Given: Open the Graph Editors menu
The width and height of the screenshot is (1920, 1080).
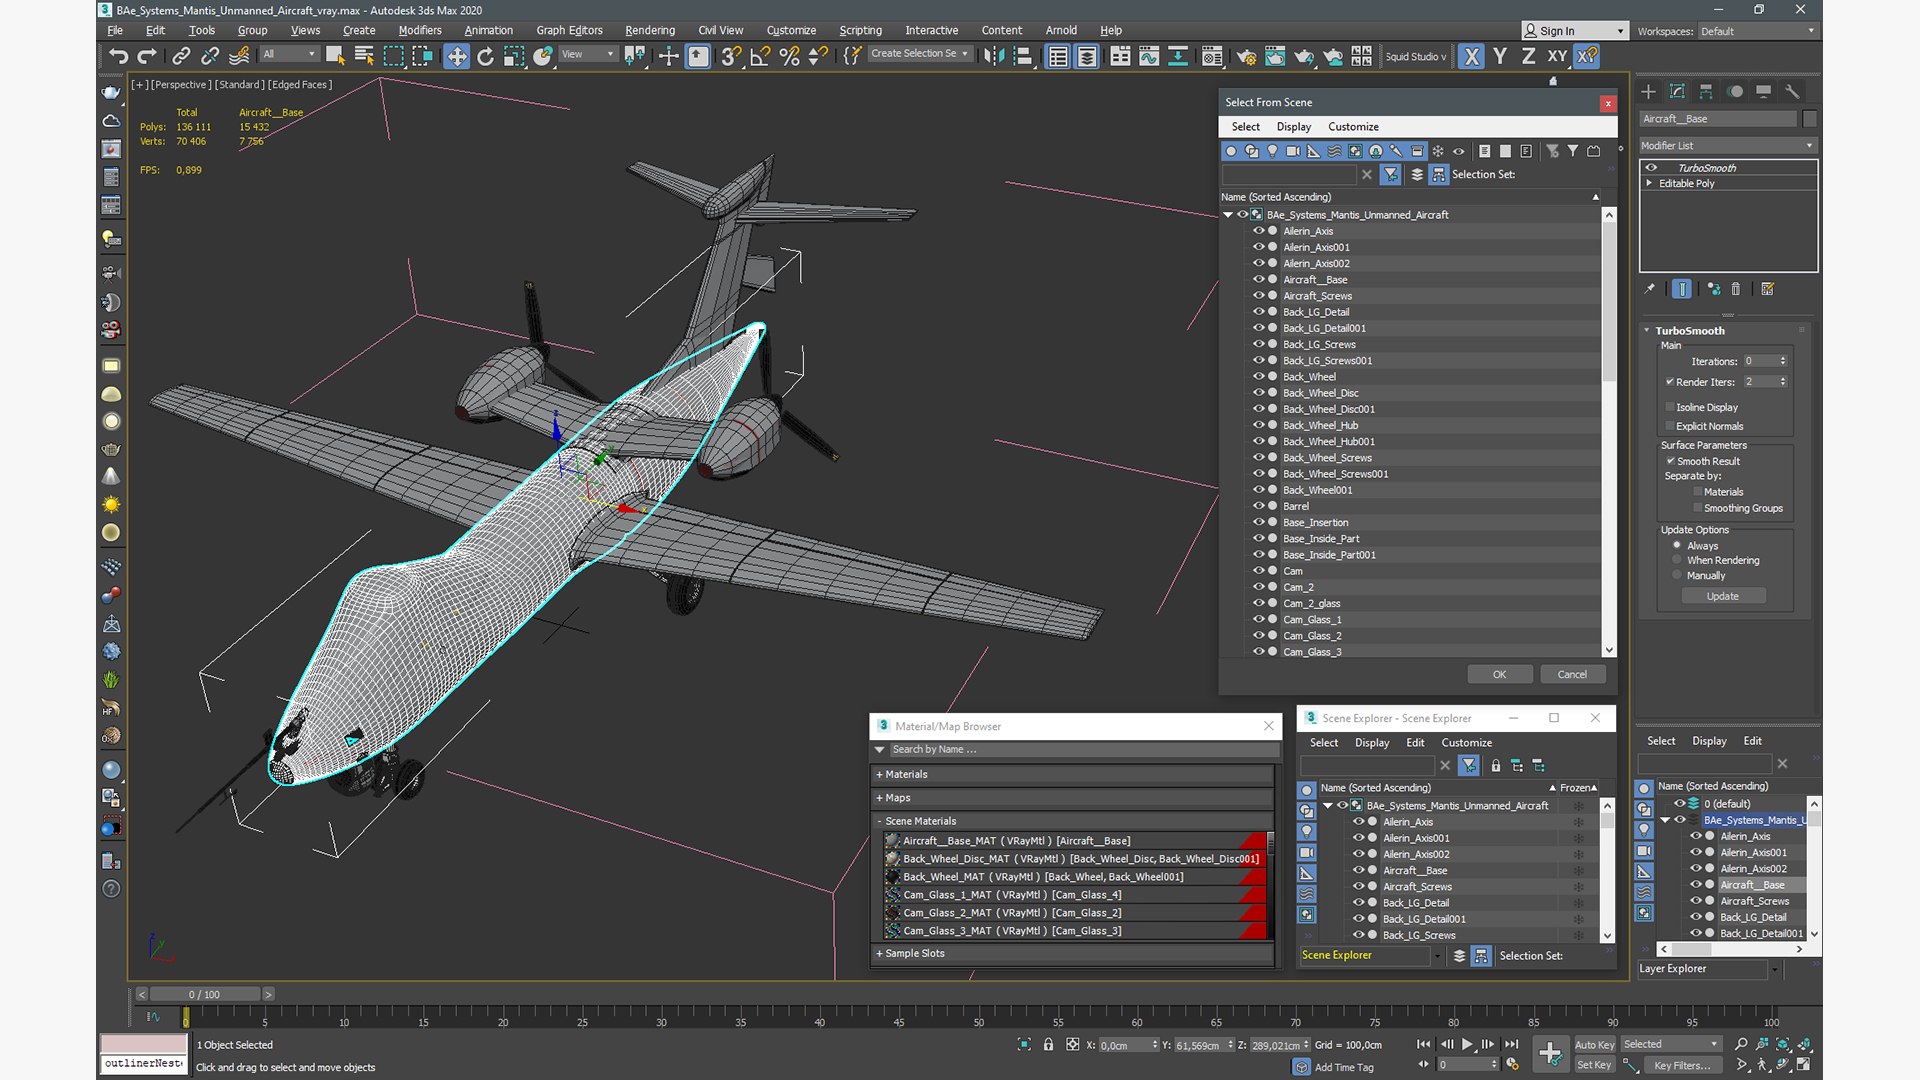Looking at the screenshot, I should coord(569,30).
